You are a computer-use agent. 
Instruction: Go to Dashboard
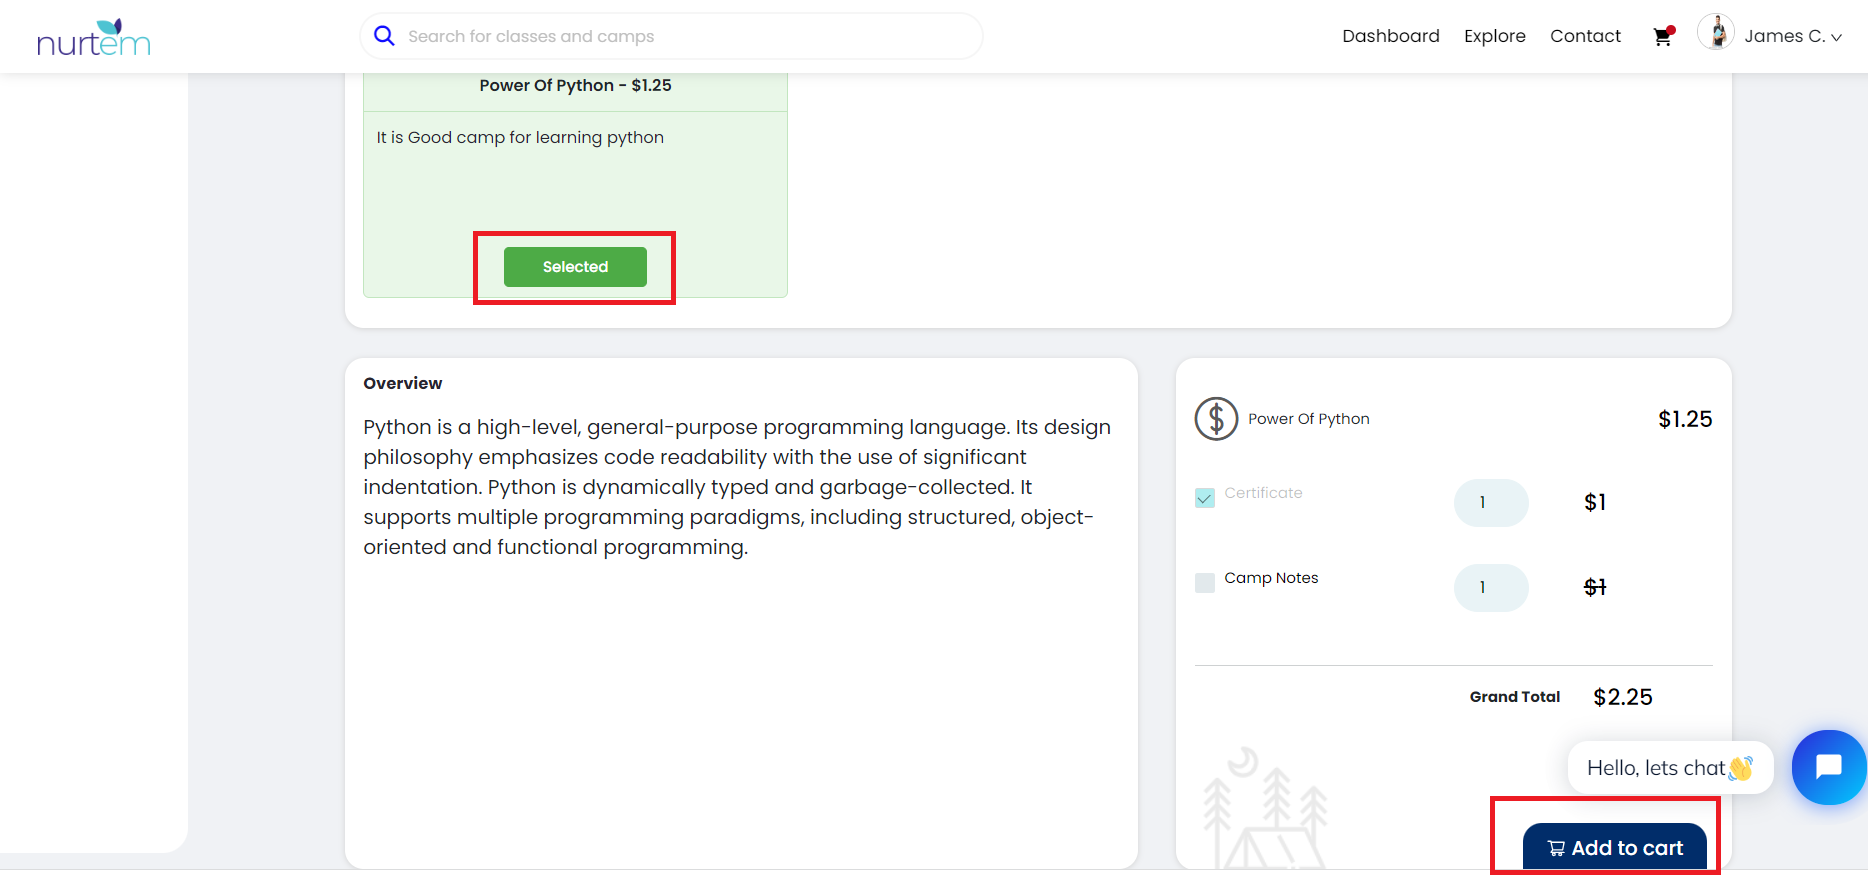coord(1390,36)
